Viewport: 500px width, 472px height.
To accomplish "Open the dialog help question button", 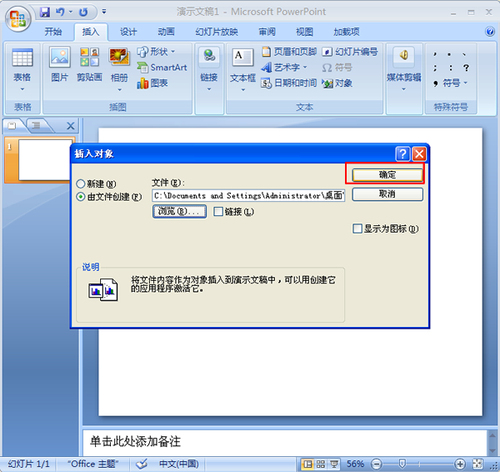I will coord(402,154).
